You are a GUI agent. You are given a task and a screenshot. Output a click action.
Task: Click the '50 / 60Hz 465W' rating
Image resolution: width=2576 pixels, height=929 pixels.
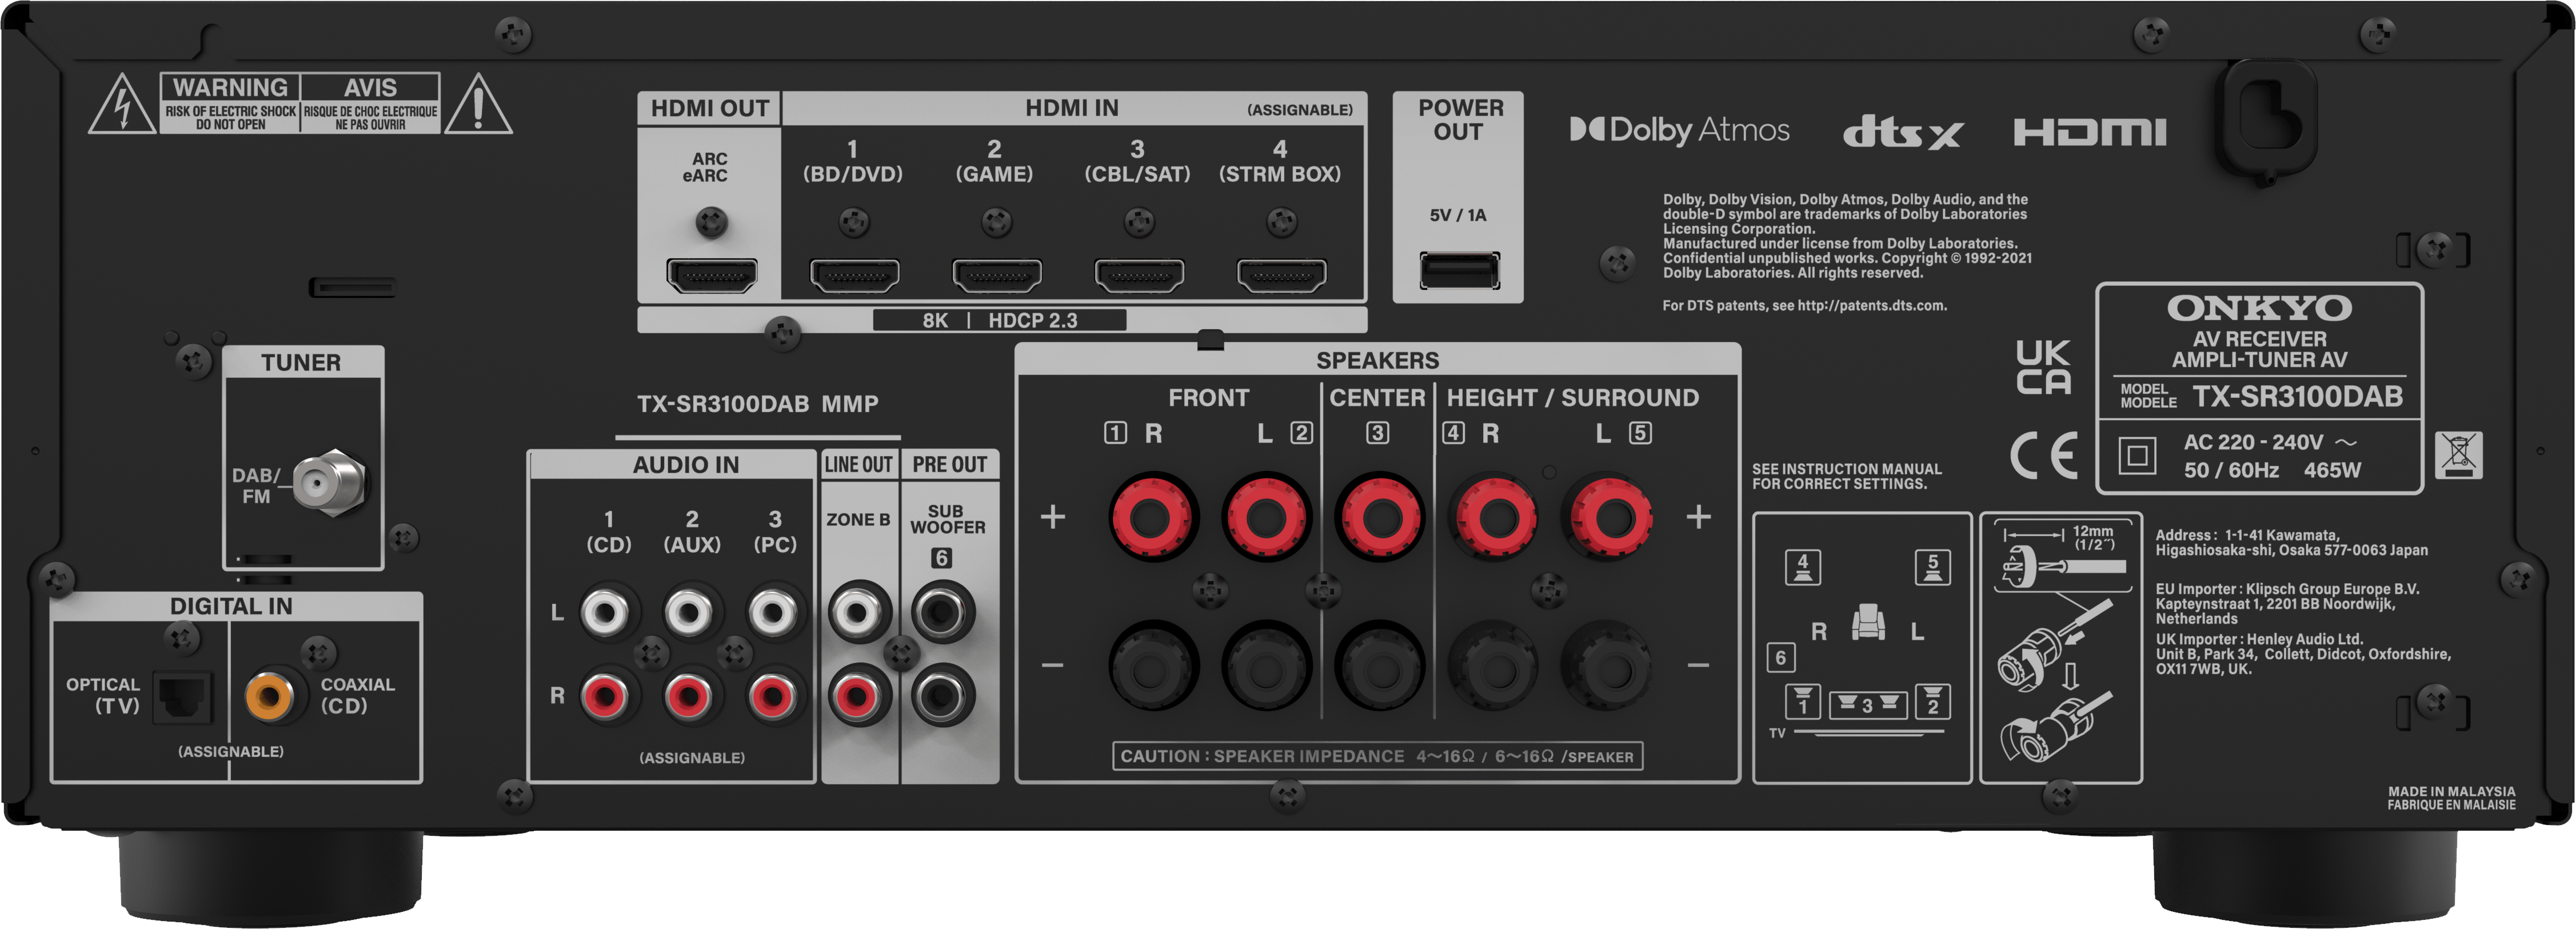coord(2272,470)
